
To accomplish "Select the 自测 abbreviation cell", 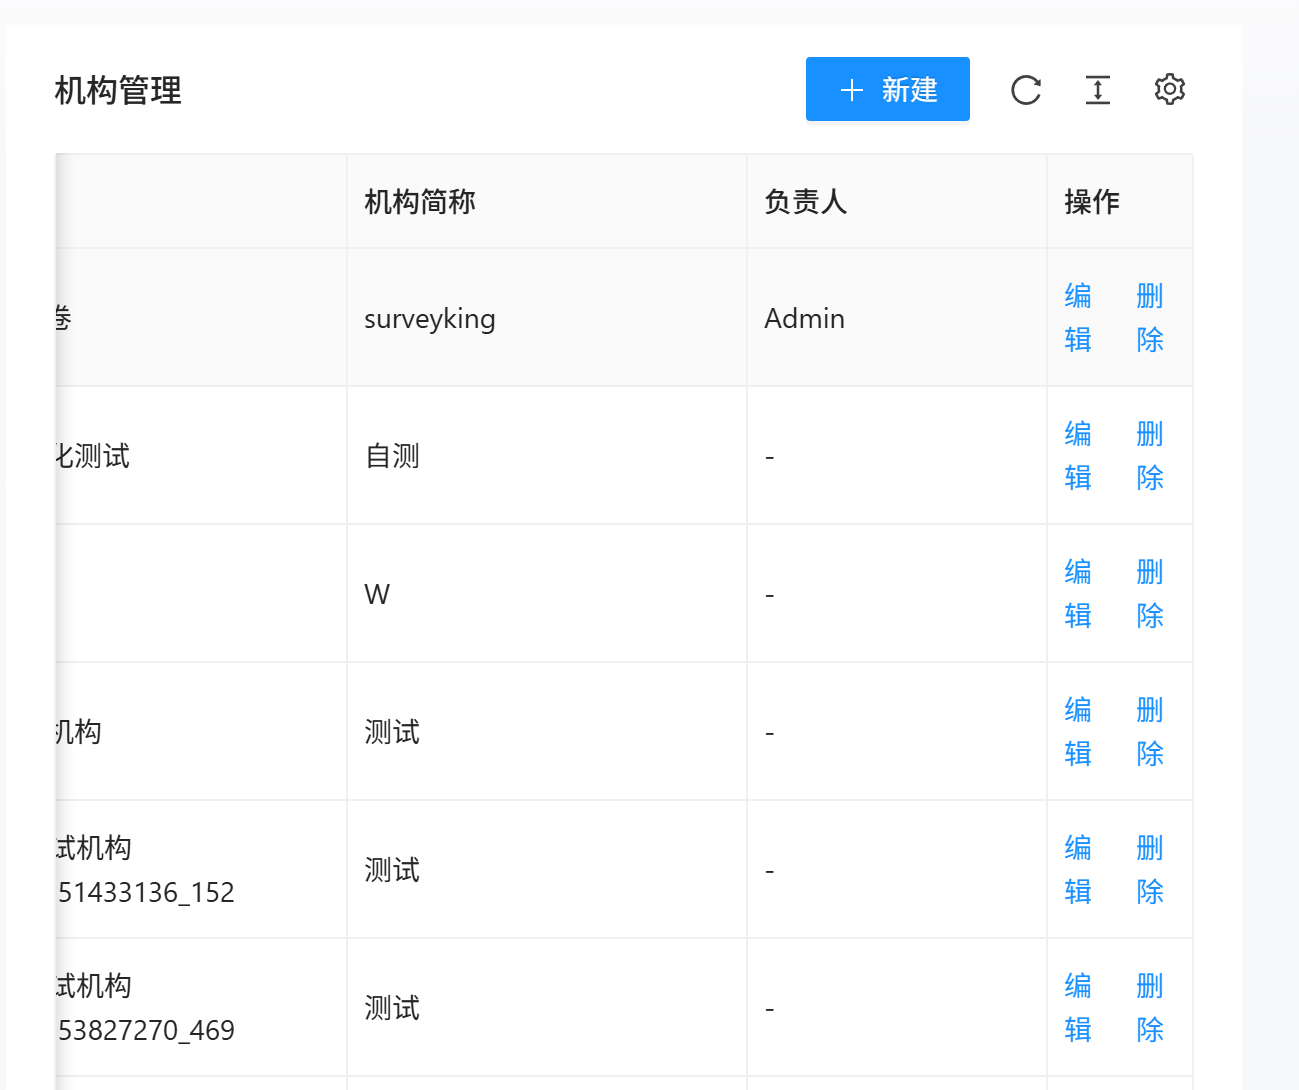I will coord(547,455).
